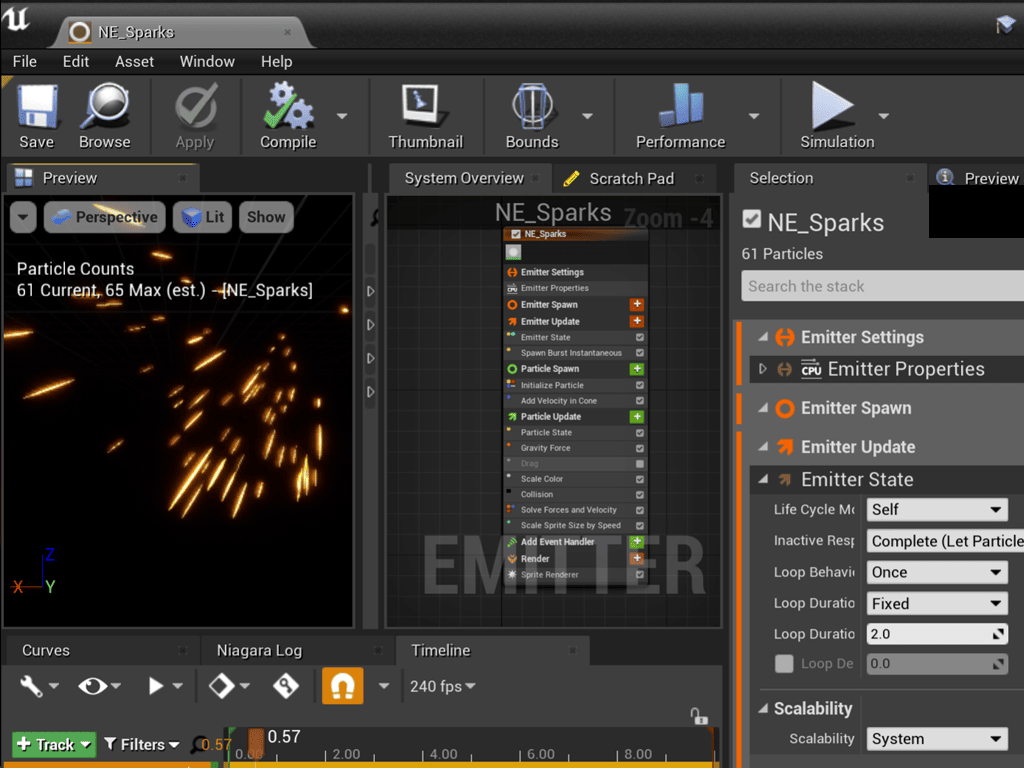Open the Window menu
The image size is (1024, 768).
point(207,61)
